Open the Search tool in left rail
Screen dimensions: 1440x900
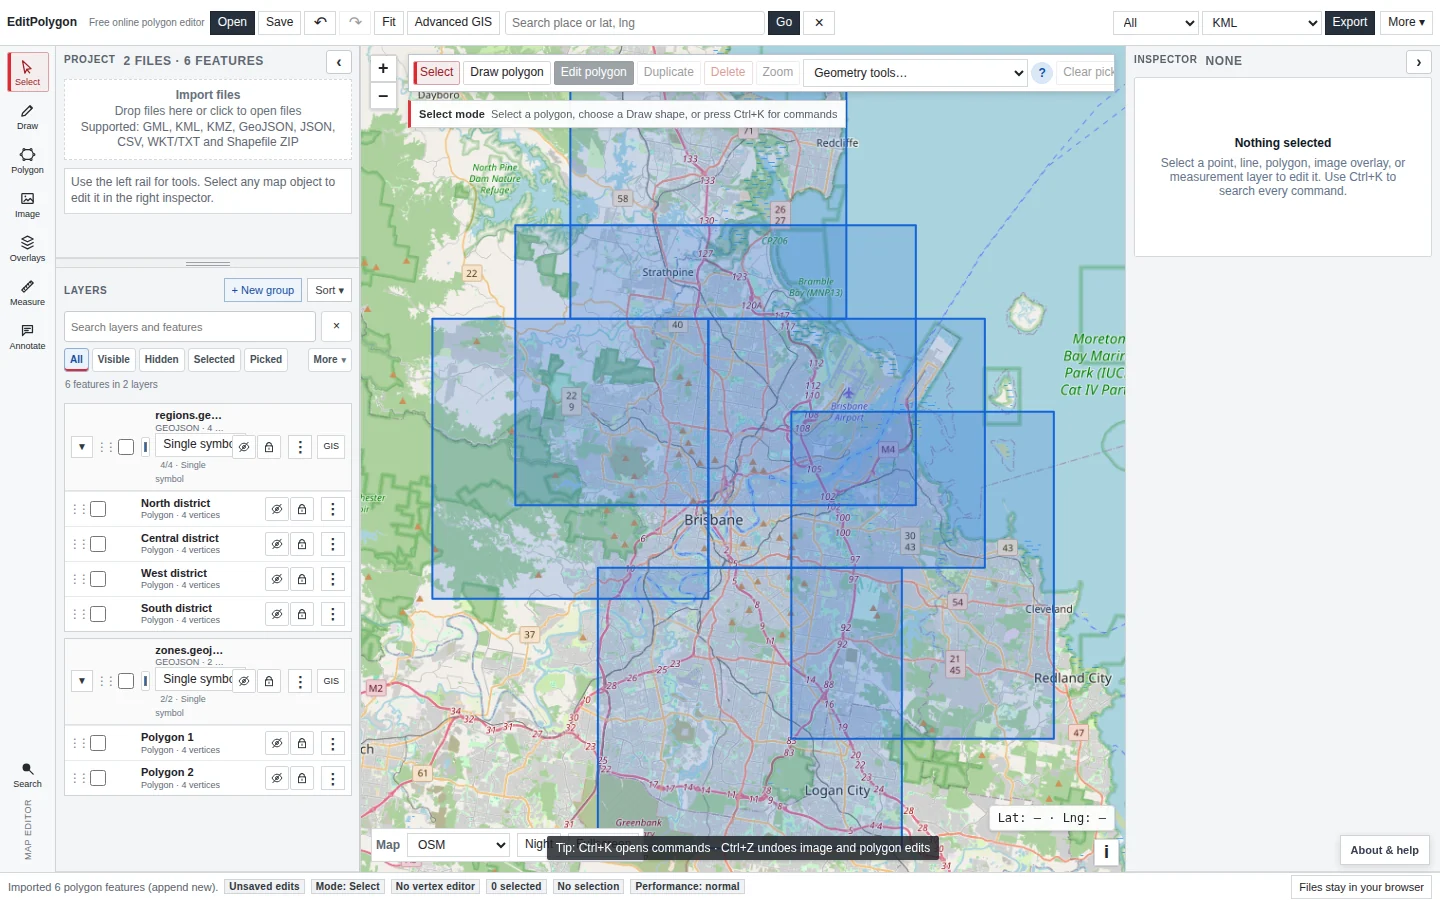(x=28, y=775)
